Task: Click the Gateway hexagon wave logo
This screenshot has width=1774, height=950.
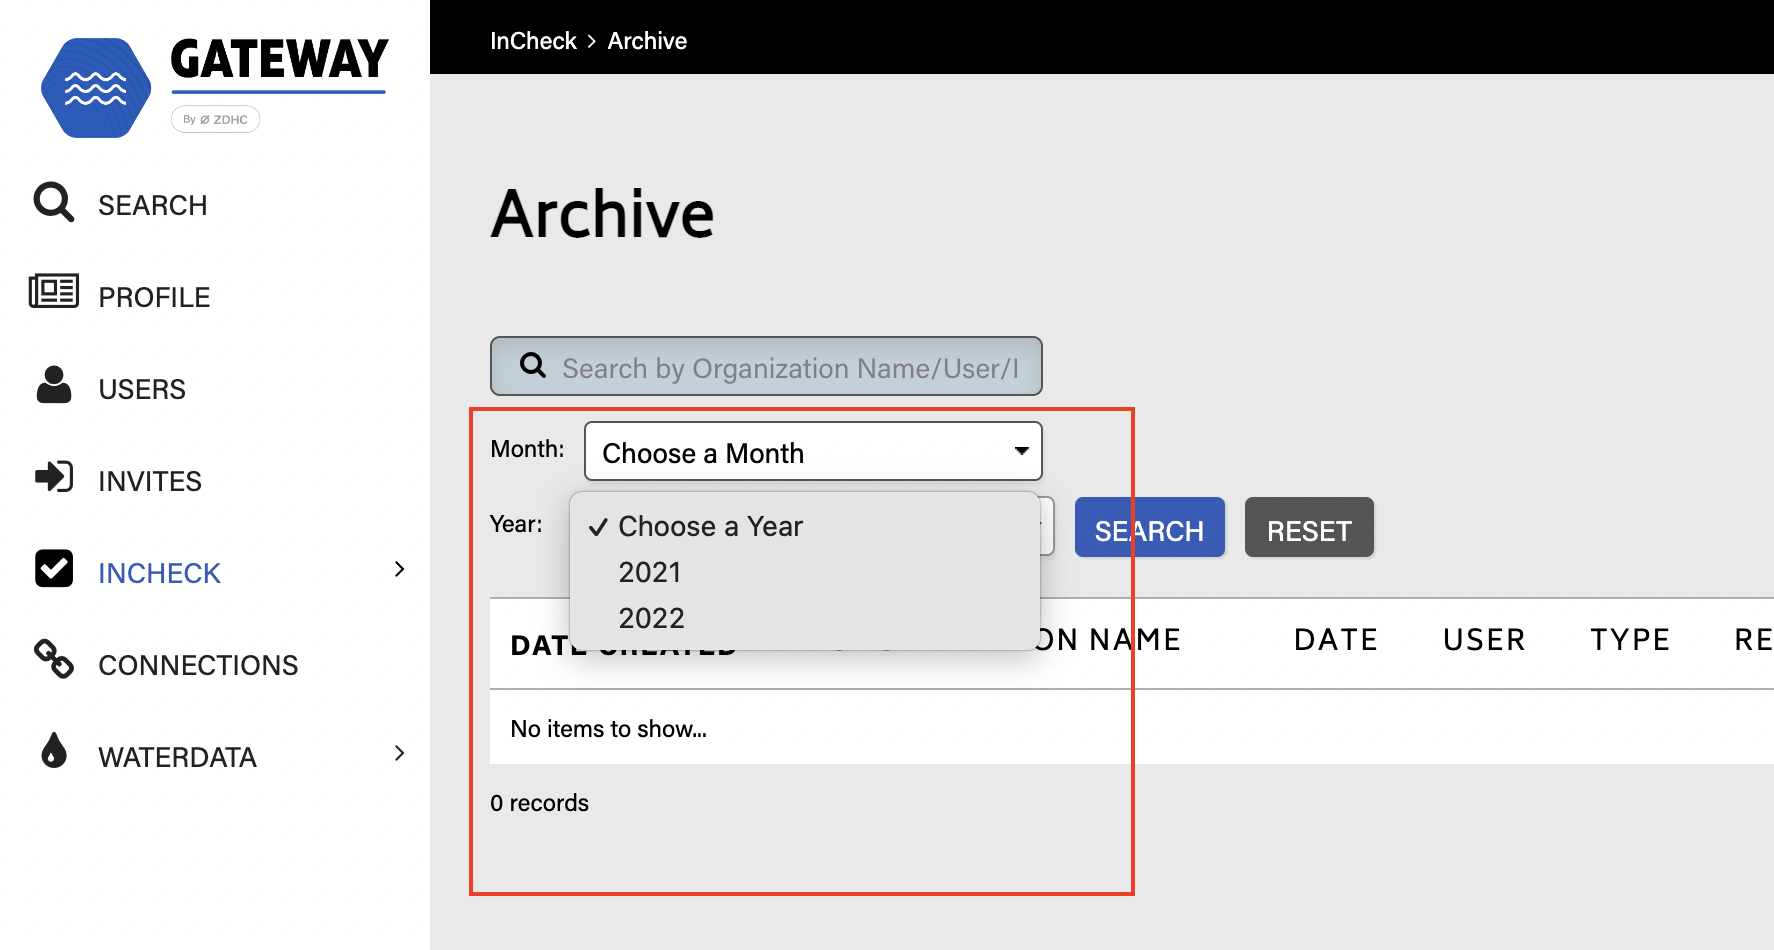Action: 95,88
